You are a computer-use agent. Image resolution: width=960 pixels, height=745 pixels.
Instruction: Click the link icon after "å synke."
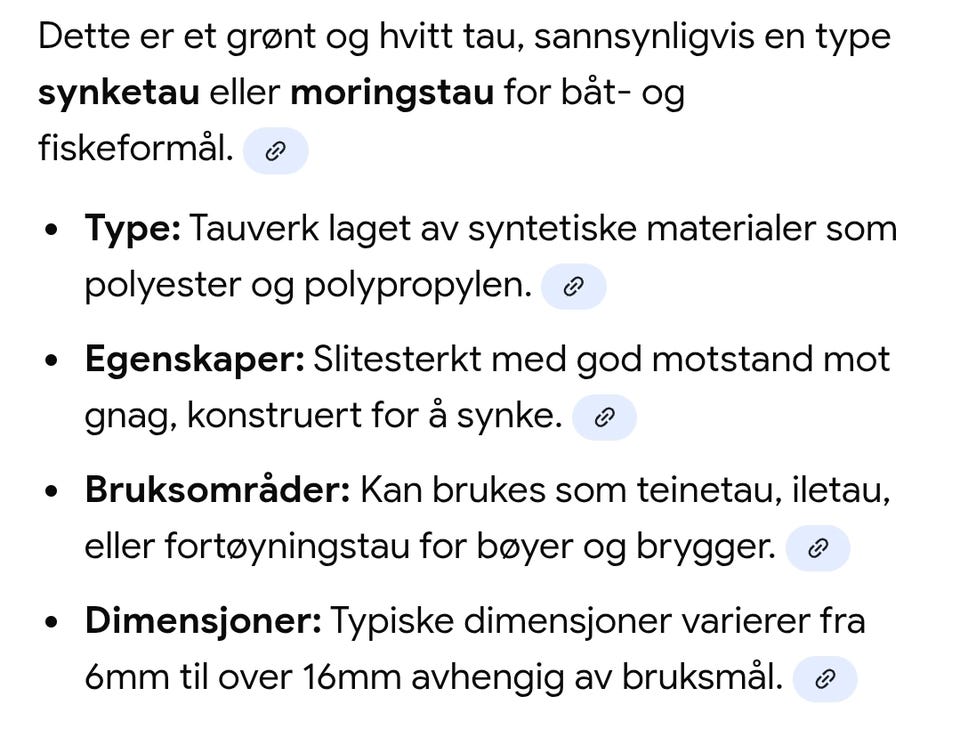603,417
